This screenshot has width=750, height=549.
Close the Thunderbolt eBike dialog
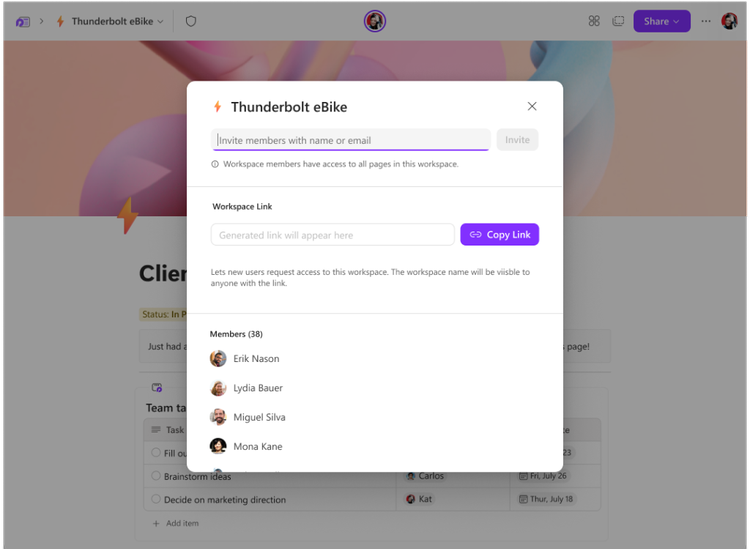[532, 106]
